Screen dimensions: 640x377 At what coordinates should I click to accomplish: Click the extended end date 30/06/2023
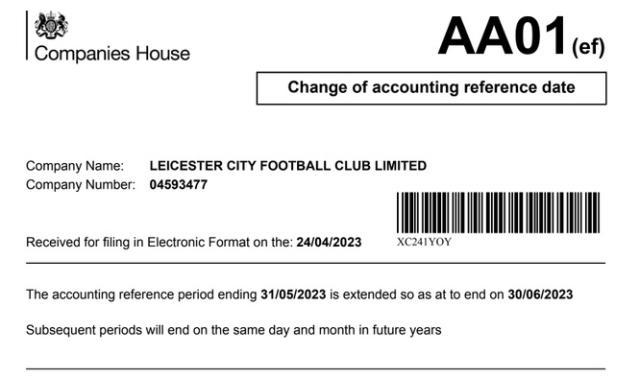point(540,294)
